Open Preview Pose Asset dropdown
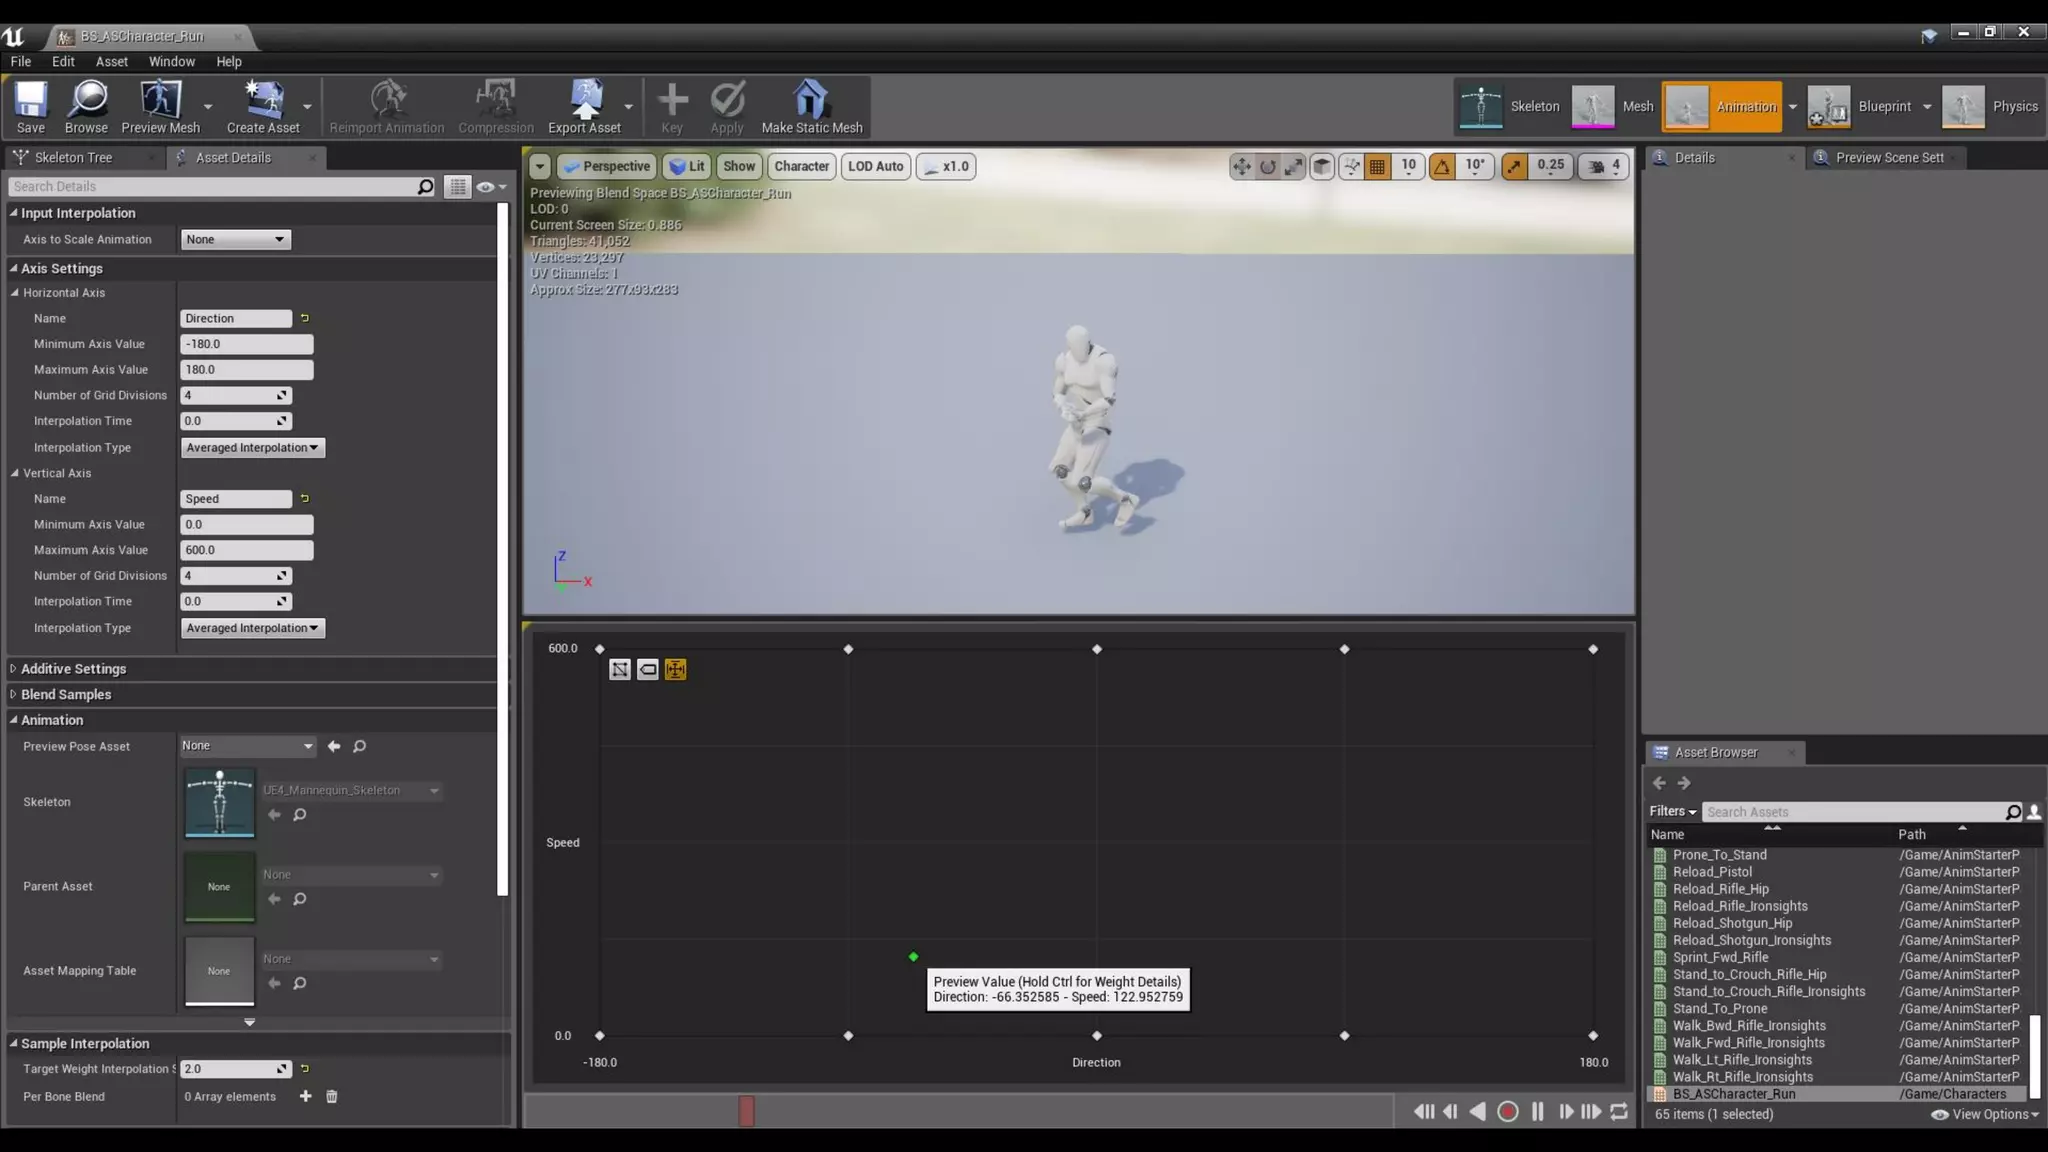 coord(247,746)
